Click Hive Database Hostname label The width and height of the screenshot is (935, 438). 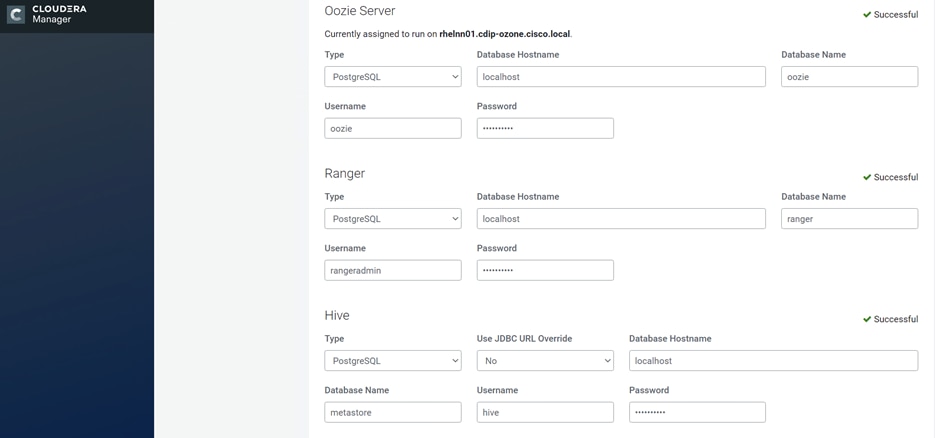tap(670, 338)
